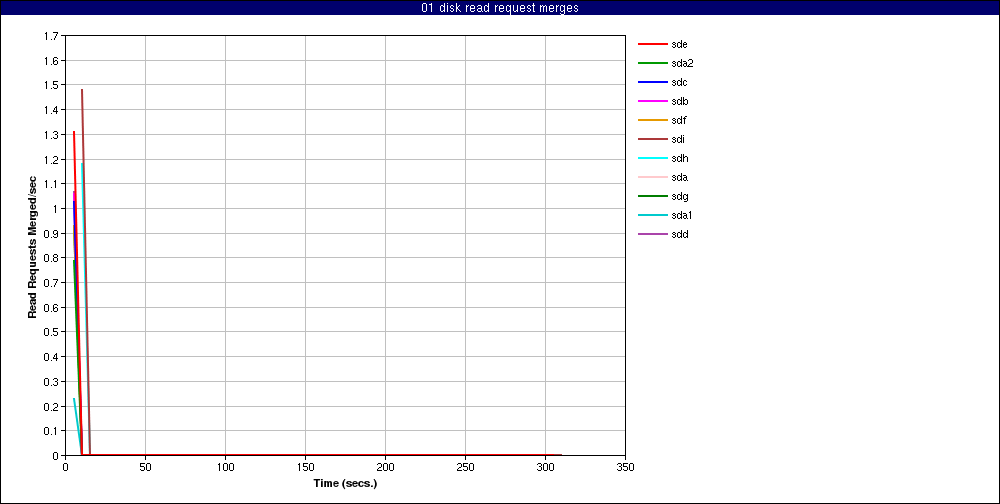Click the red line peak near 1.3
Image resolution: width=1000 pixels, height=504 pixels.
pos(74,132)
